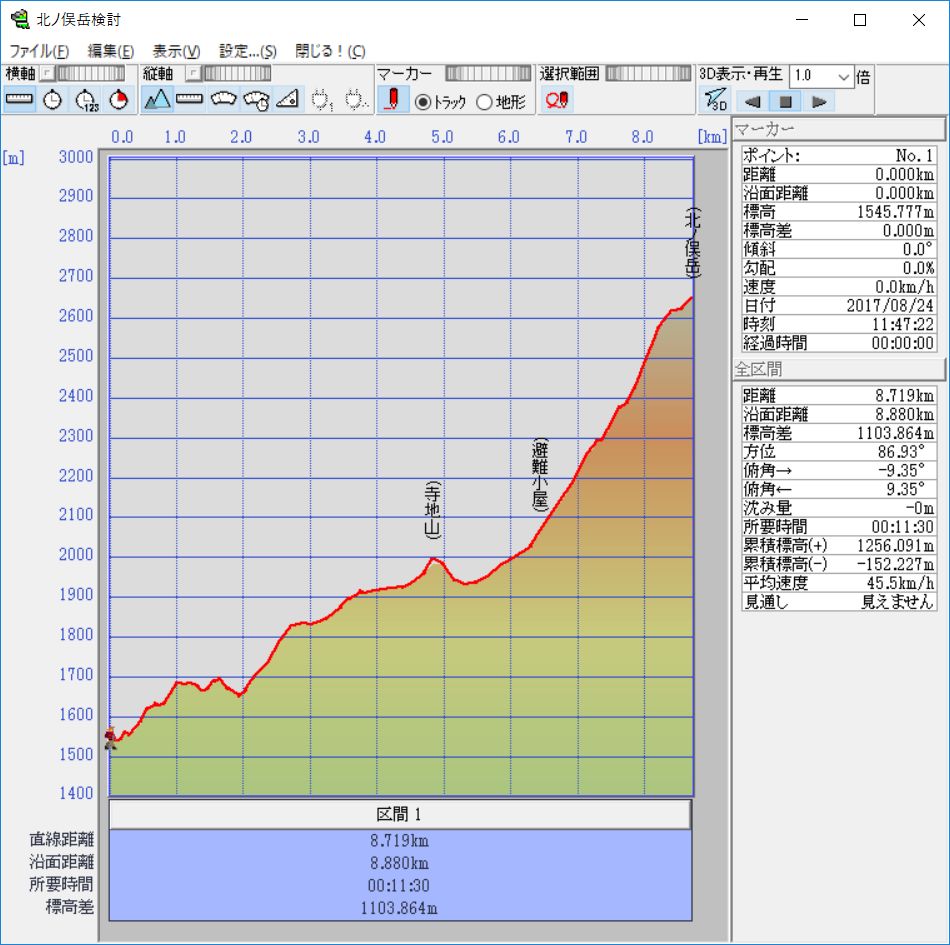Select the 地形 radio button
The image size is (950, 945).
click(x=484, y=102)
